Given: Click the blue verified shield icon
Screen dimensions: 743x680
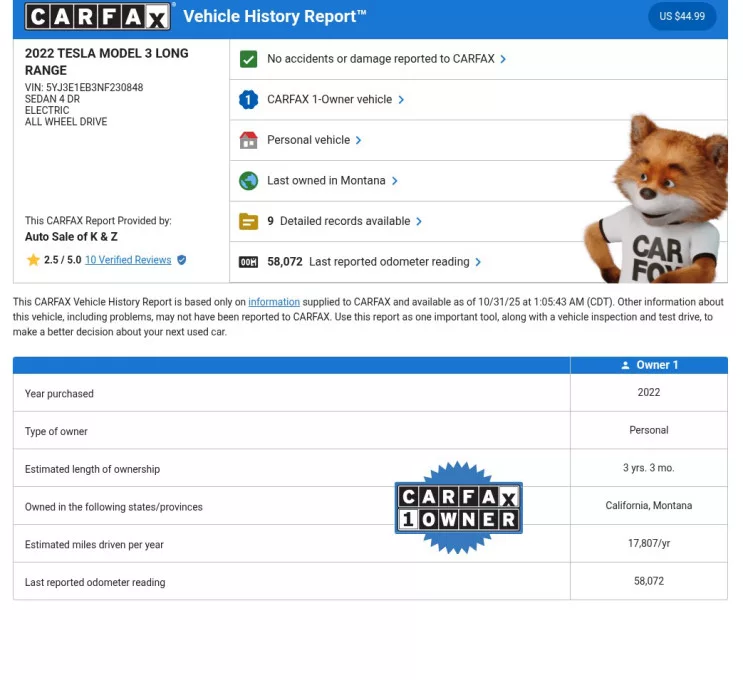Looking at the screenshot, I should pos(181,260).
